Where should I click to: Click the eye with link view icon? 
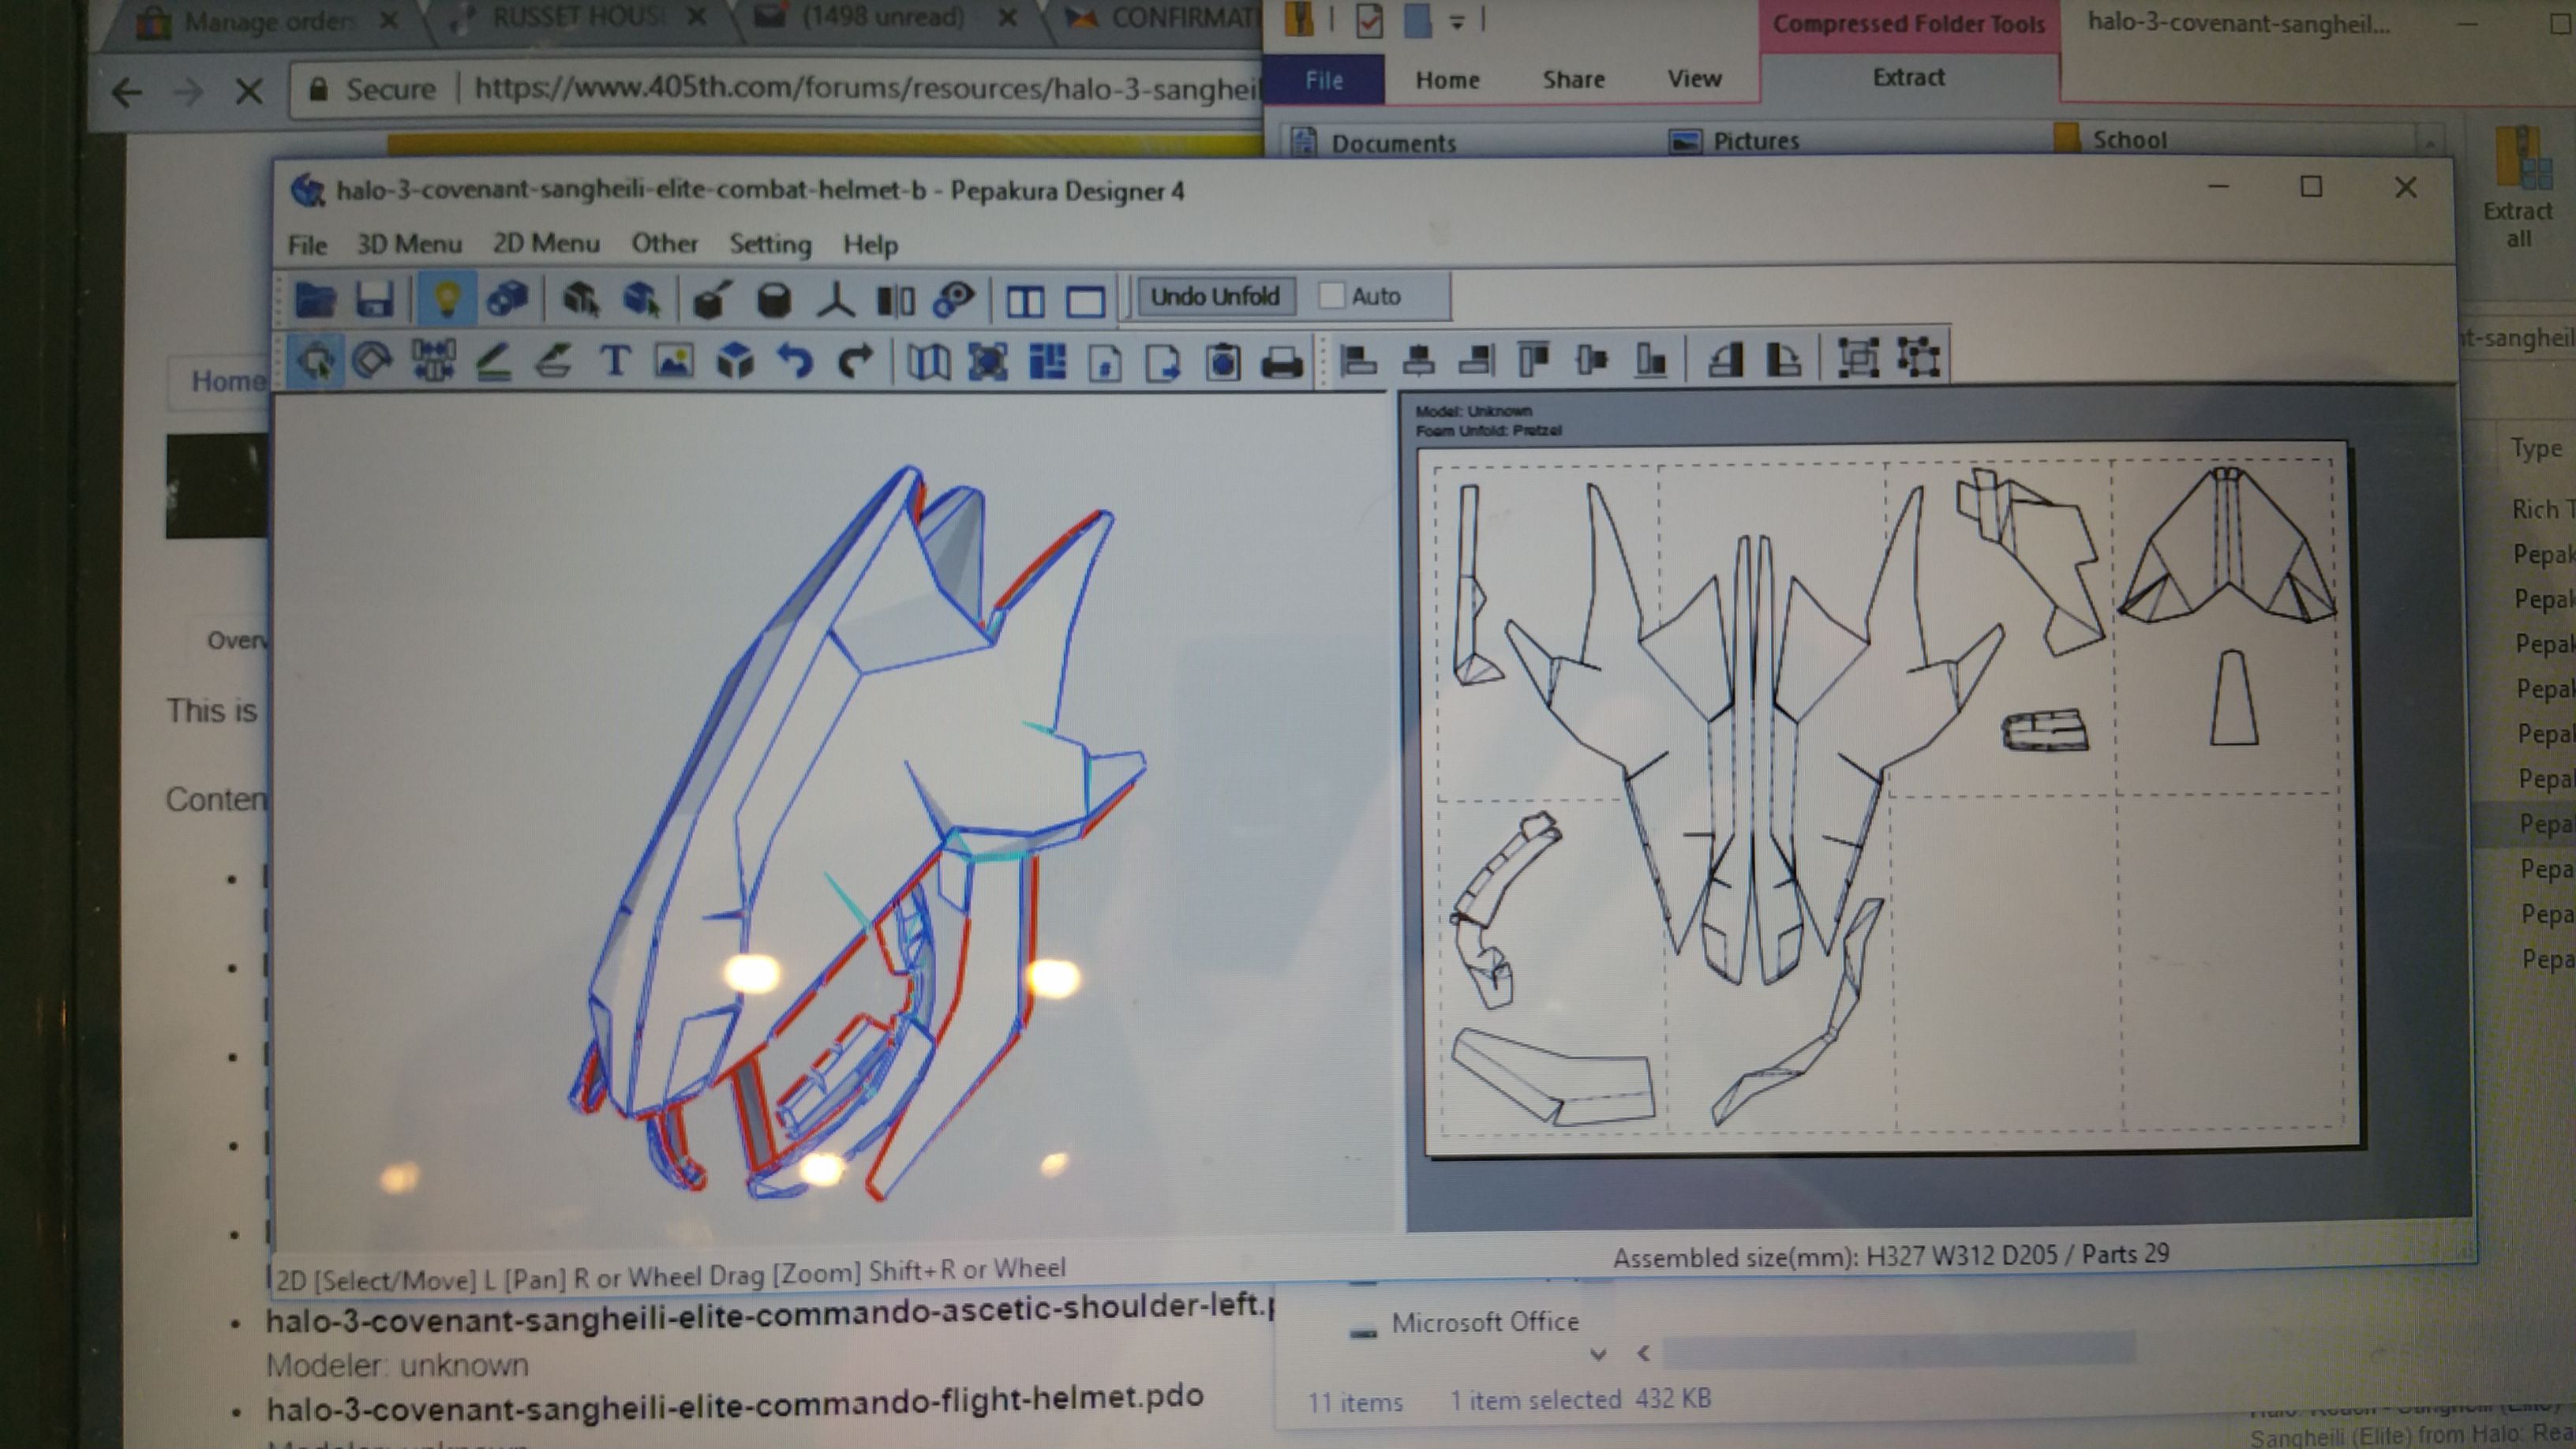click(953, 299)
